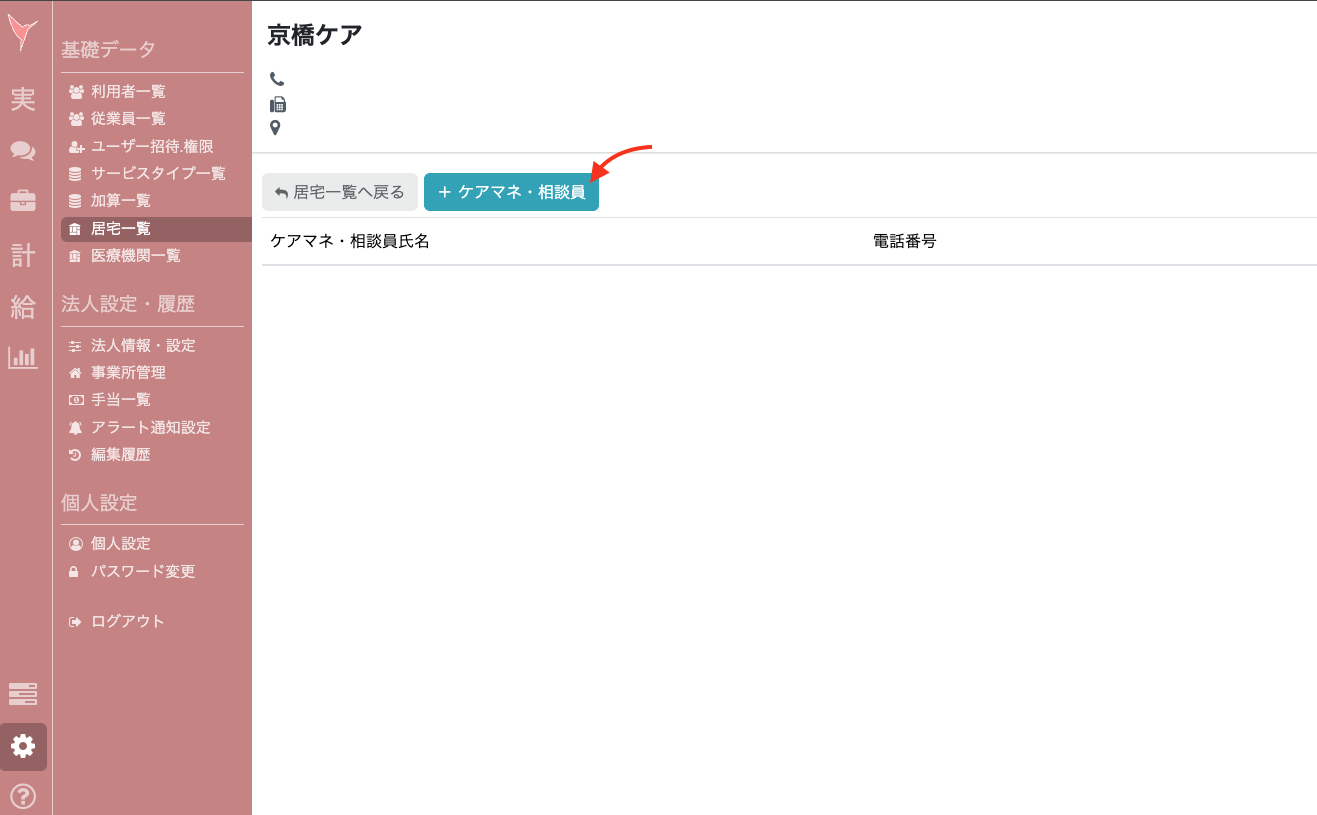The height and width of the screenshot is (815, 1317).
Task: Click the stacked list icon above the gear
Action: [22, 694]
